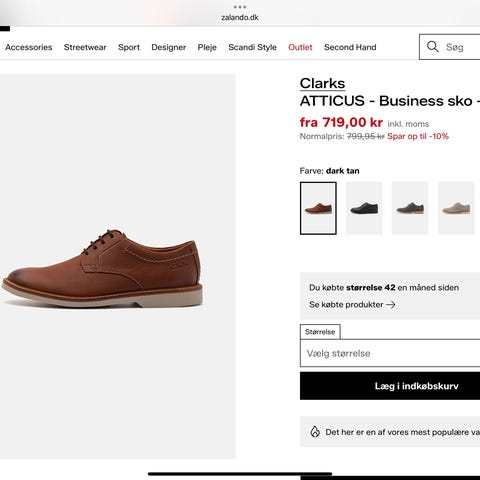This screenshot has height=480, width=480.
Task: Select the black shoe color variant
Action: (x=364, y=208)
